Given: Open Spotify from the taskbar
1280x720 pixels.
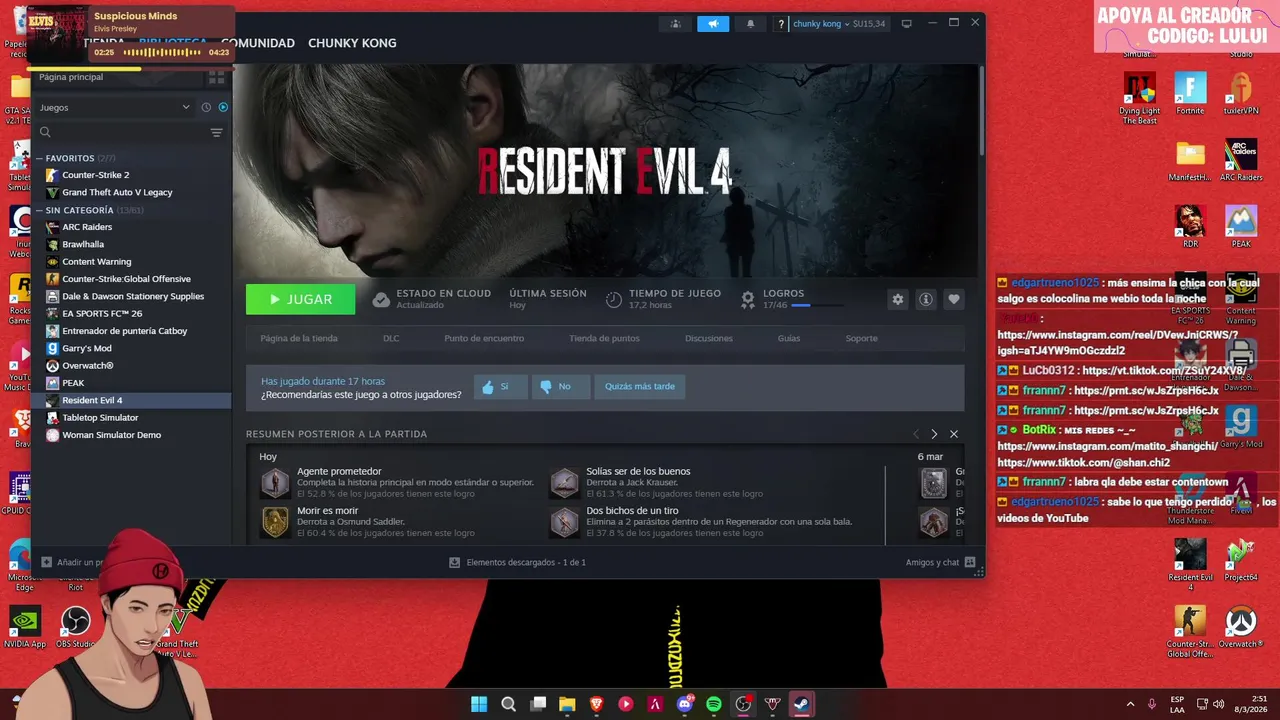Looking at the screenshot, I should 714,704.
